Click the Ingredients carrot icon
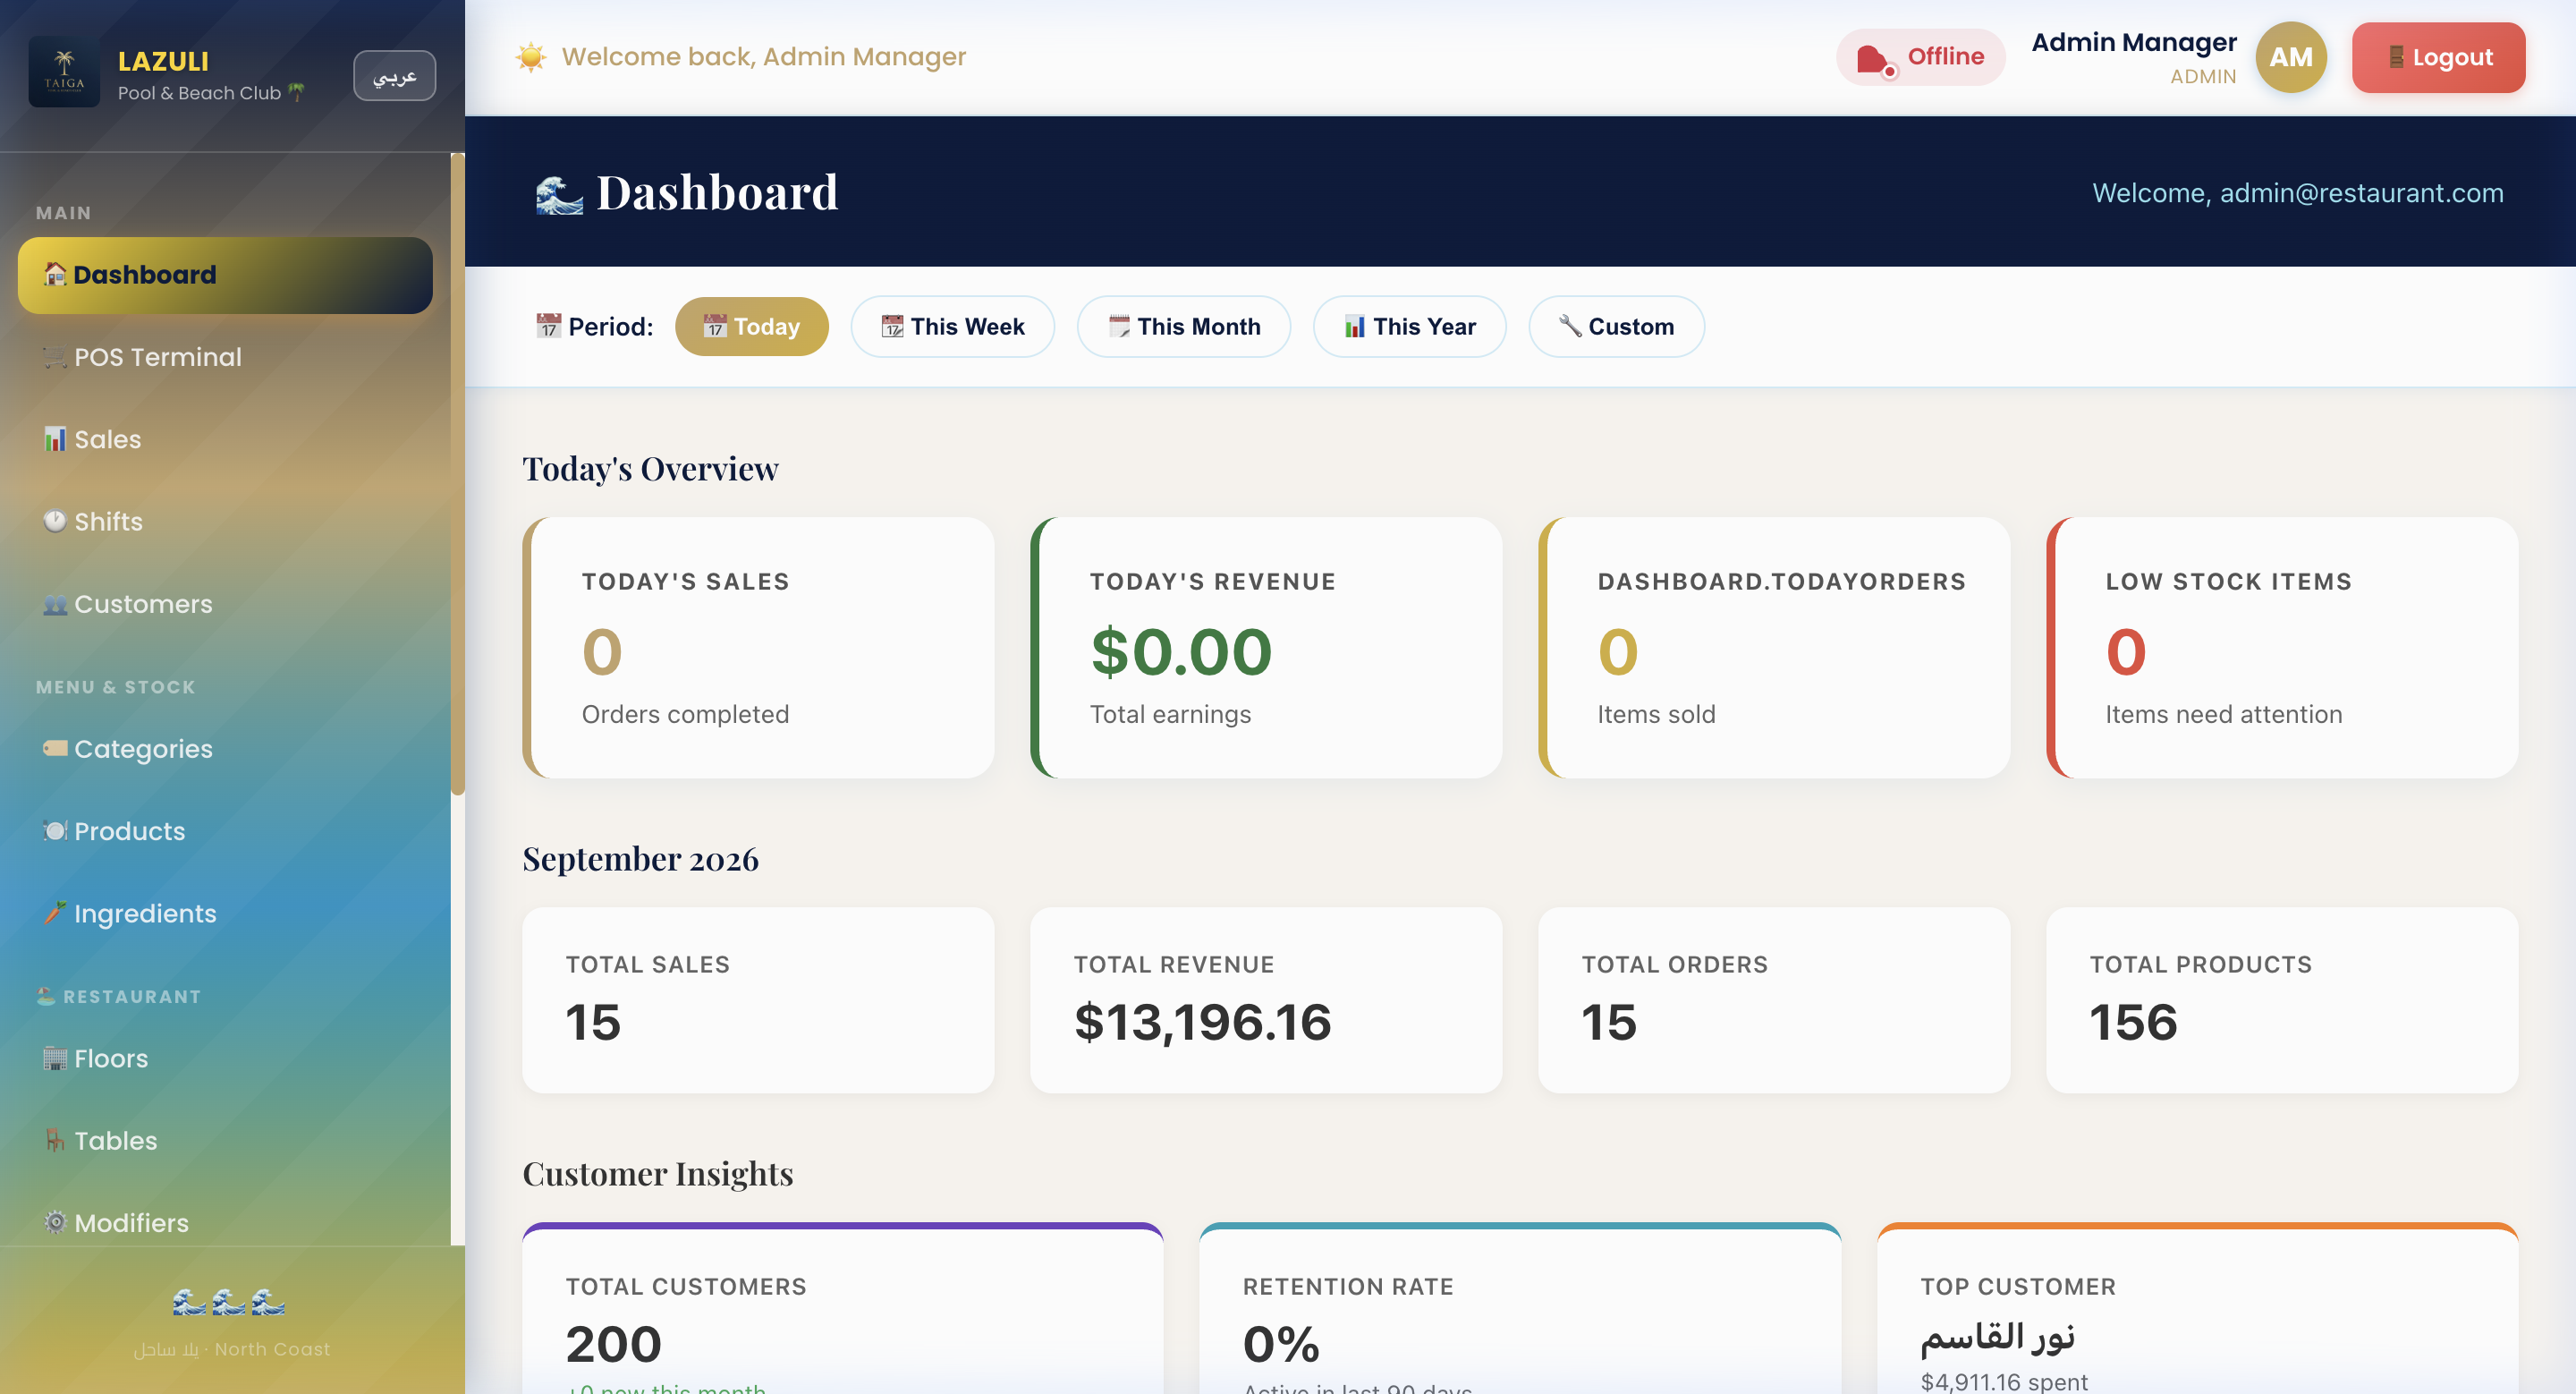Image resolution: width=2576 pixels, height=1394 pixels. (55, 913)
